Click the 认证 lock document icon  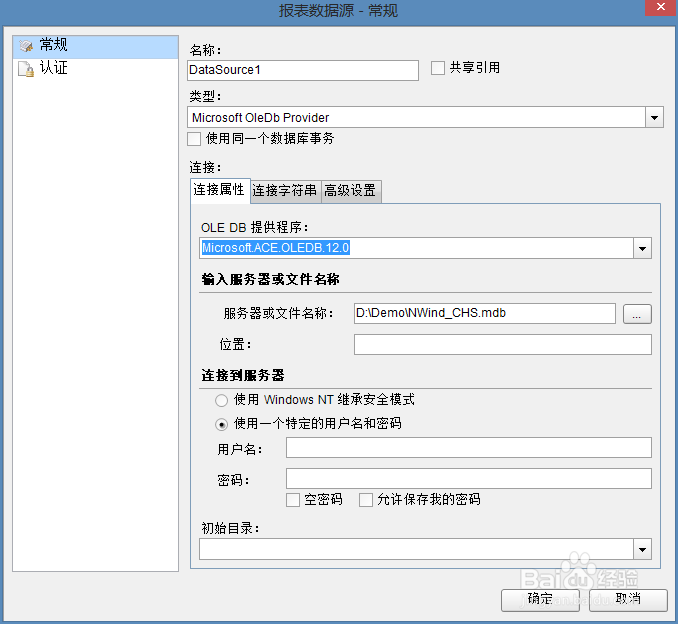coord(26,69)
